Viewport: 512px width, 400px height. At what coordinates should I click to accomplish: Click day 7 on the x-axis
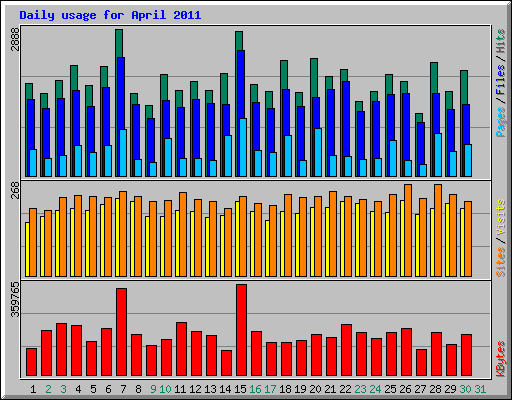[x=123, y=389]
